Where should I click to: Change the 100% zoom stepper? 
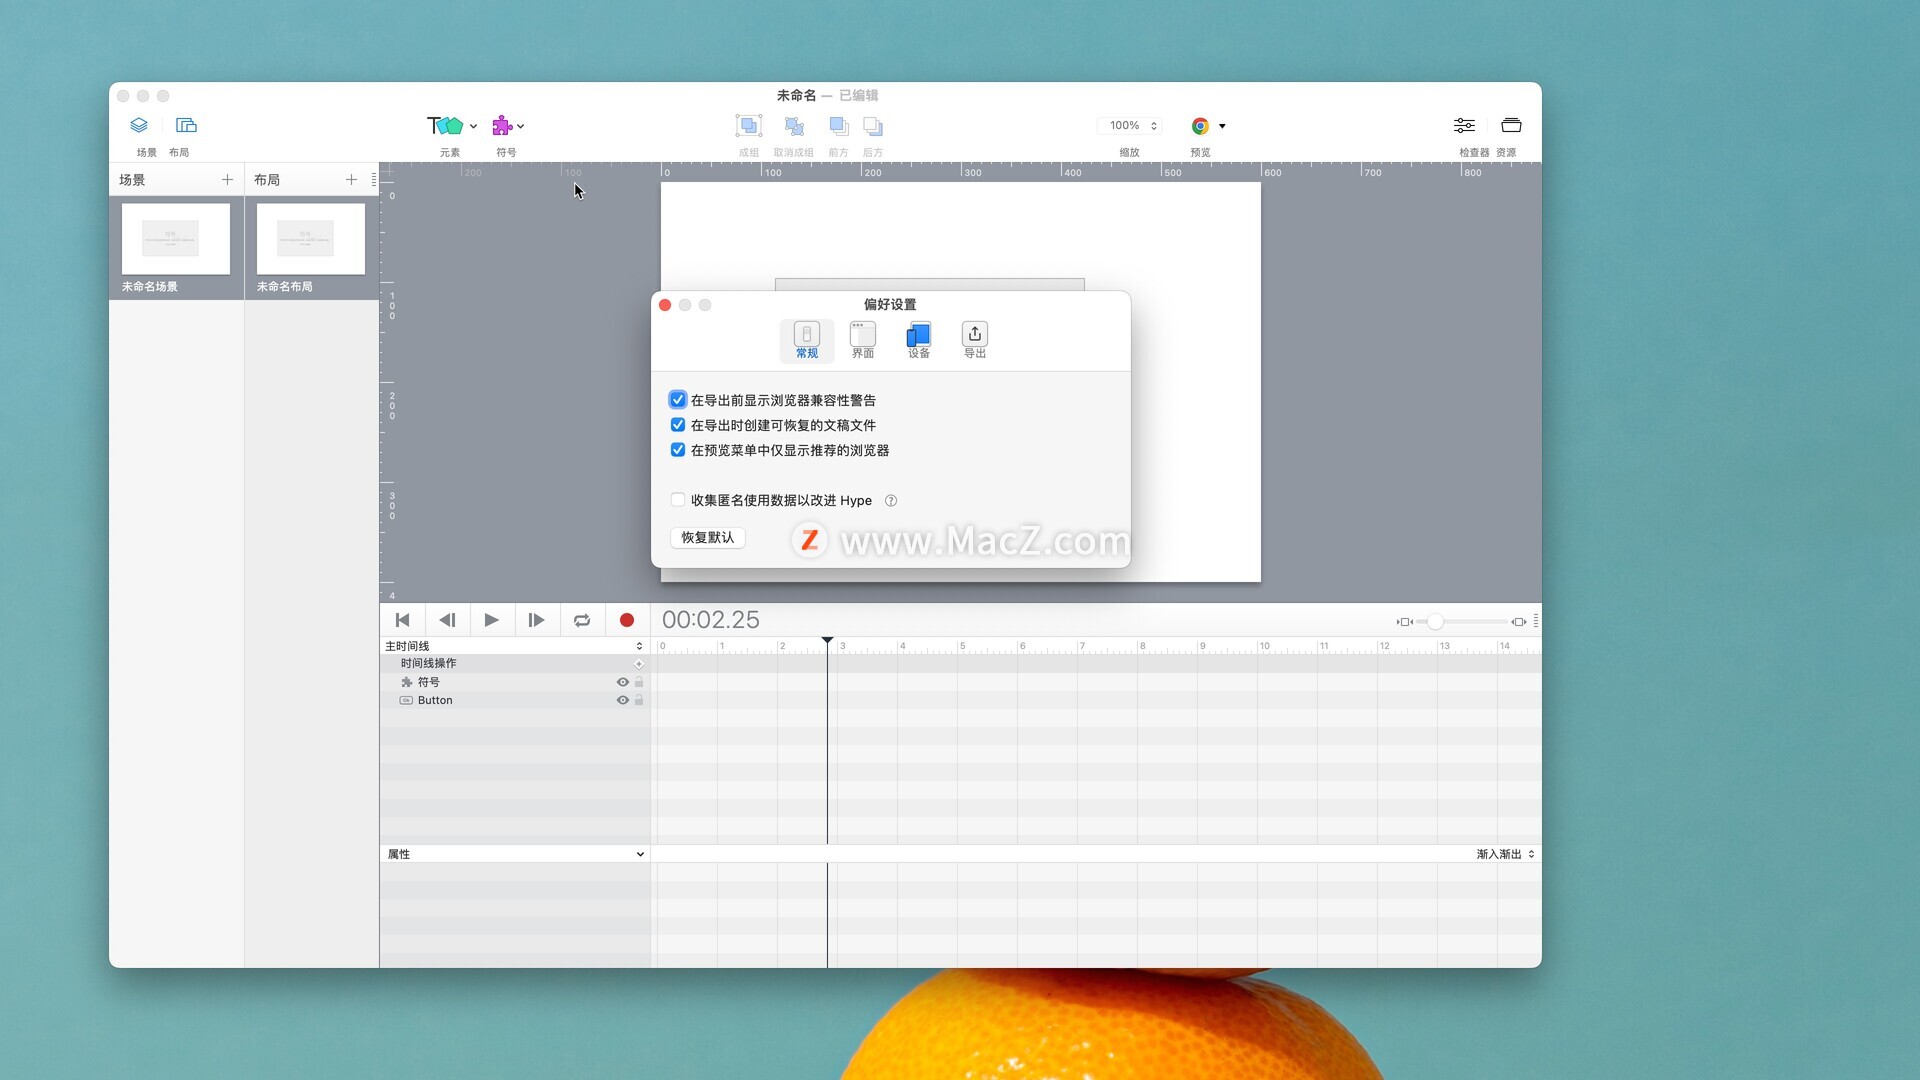1154,126
